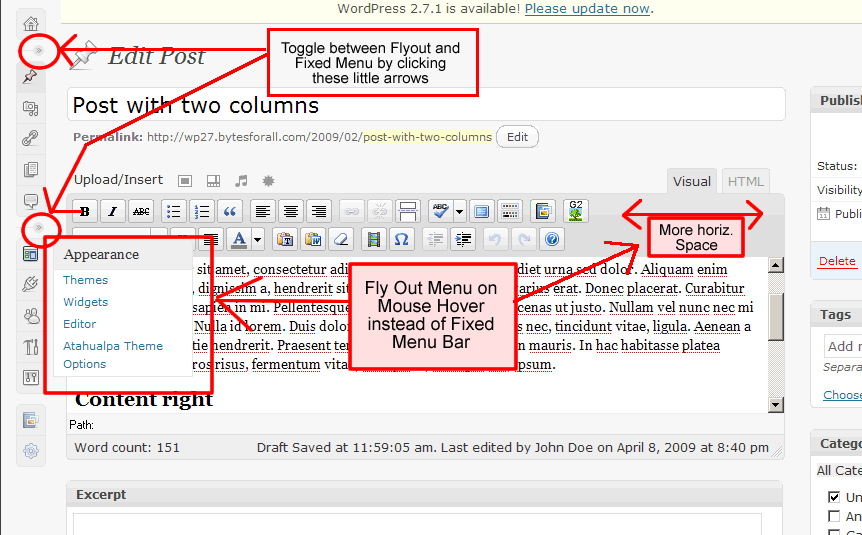This screenshot has width=862, height=535.
Task: Open the Links chain icon in sidebar
Action: 30,138
